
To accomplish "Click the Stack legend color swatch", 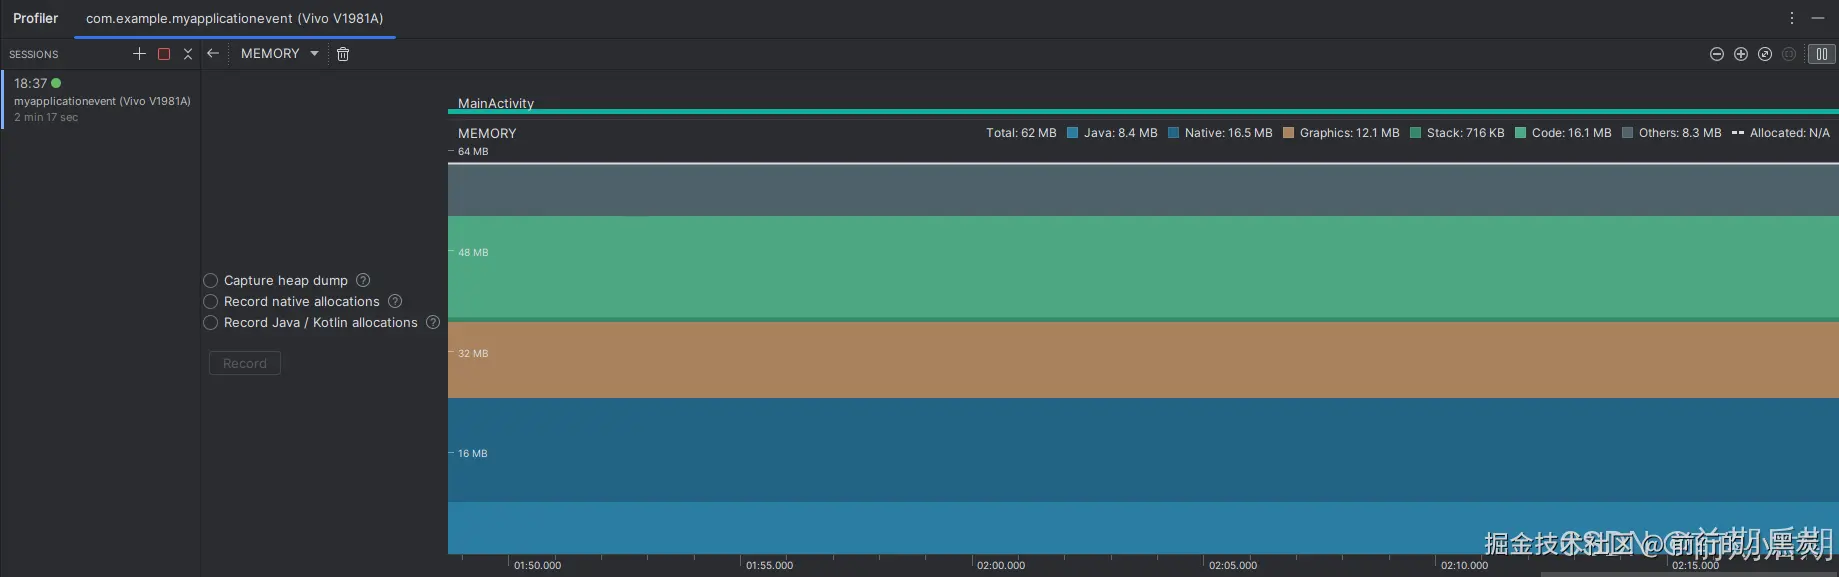I will tap(1415, 133).
